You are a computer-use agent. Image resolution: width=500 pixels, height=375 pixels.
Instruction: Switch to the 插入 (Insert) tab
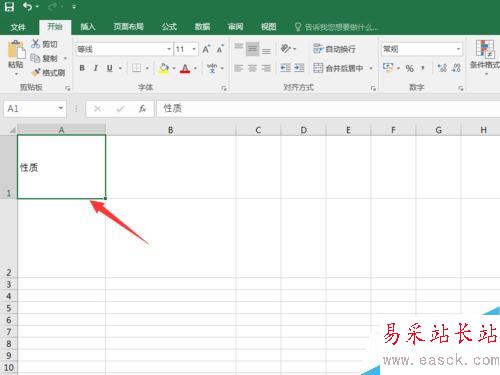point(88,27)
